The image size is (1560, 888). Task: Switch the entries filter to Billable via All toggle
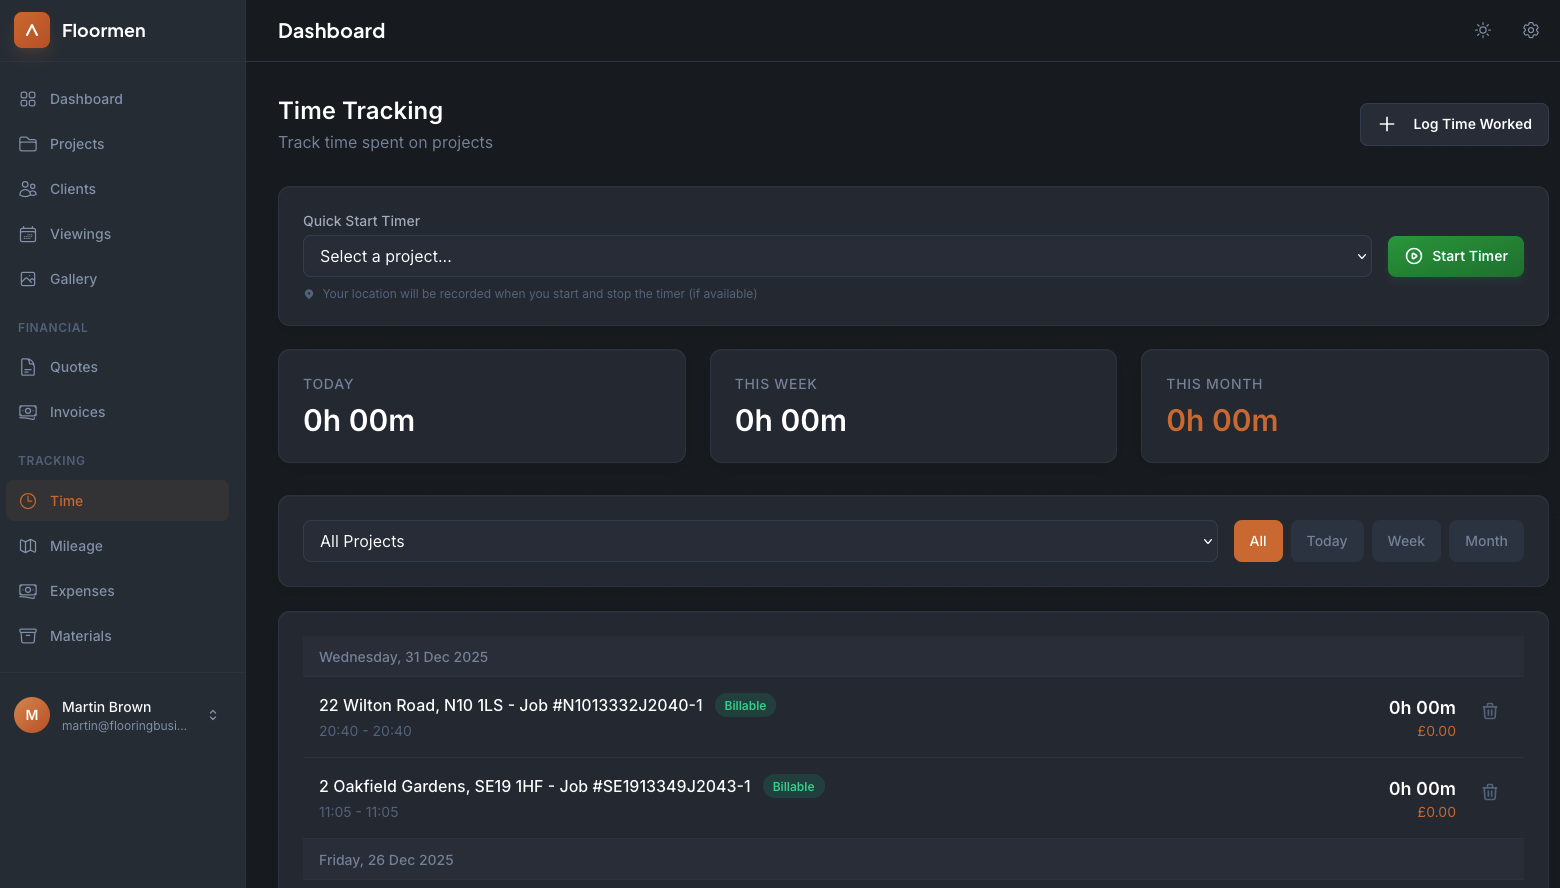1258,540
